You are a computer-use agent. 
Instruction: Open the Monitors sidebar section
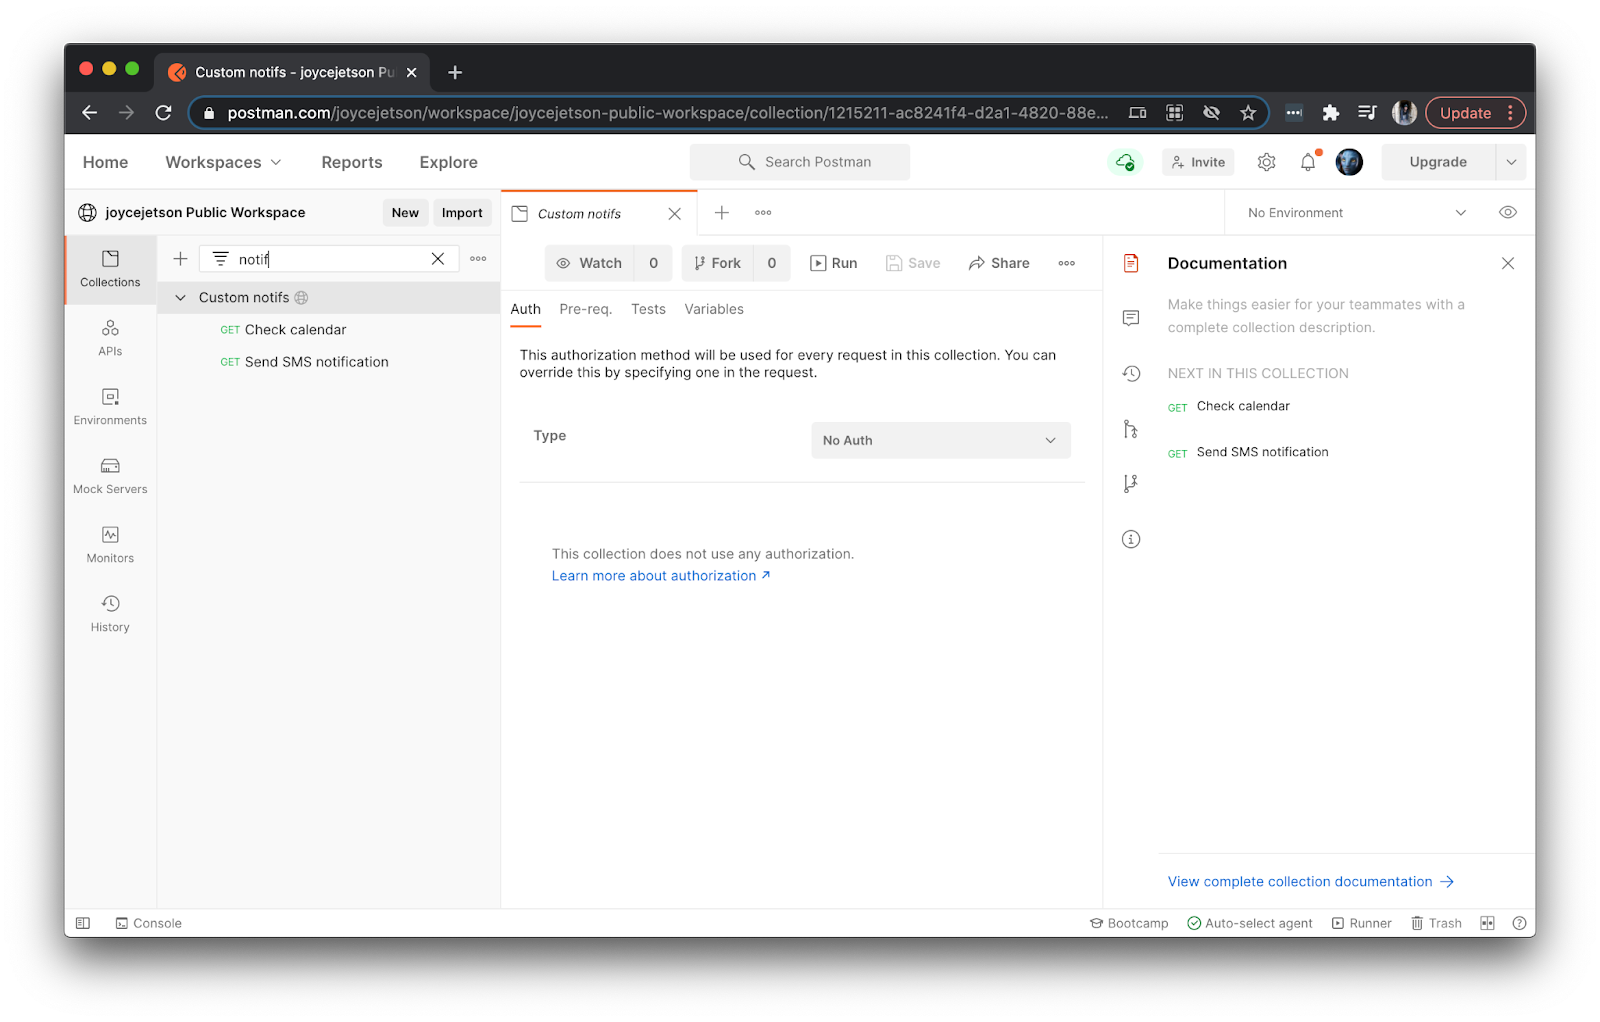[110, 545]
